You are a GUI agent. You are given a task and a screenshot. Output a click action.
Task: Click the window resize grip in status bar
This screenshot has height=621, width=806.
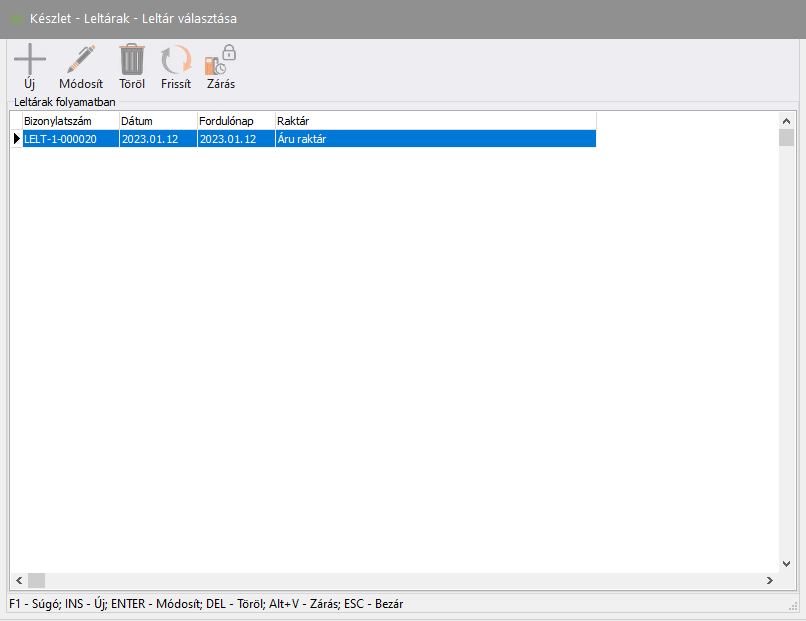[x=794, y=605]
